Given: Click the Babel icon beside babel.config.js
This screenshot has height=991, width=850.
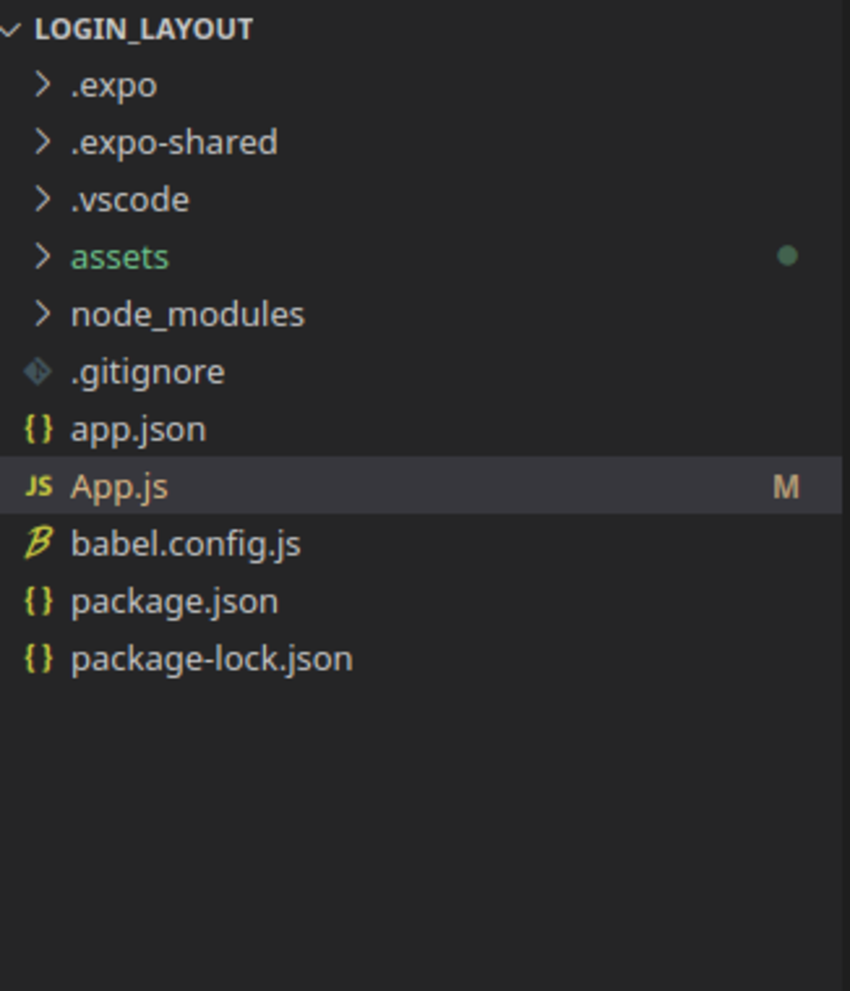Looking at the screenshot, I should coord(38,544).
